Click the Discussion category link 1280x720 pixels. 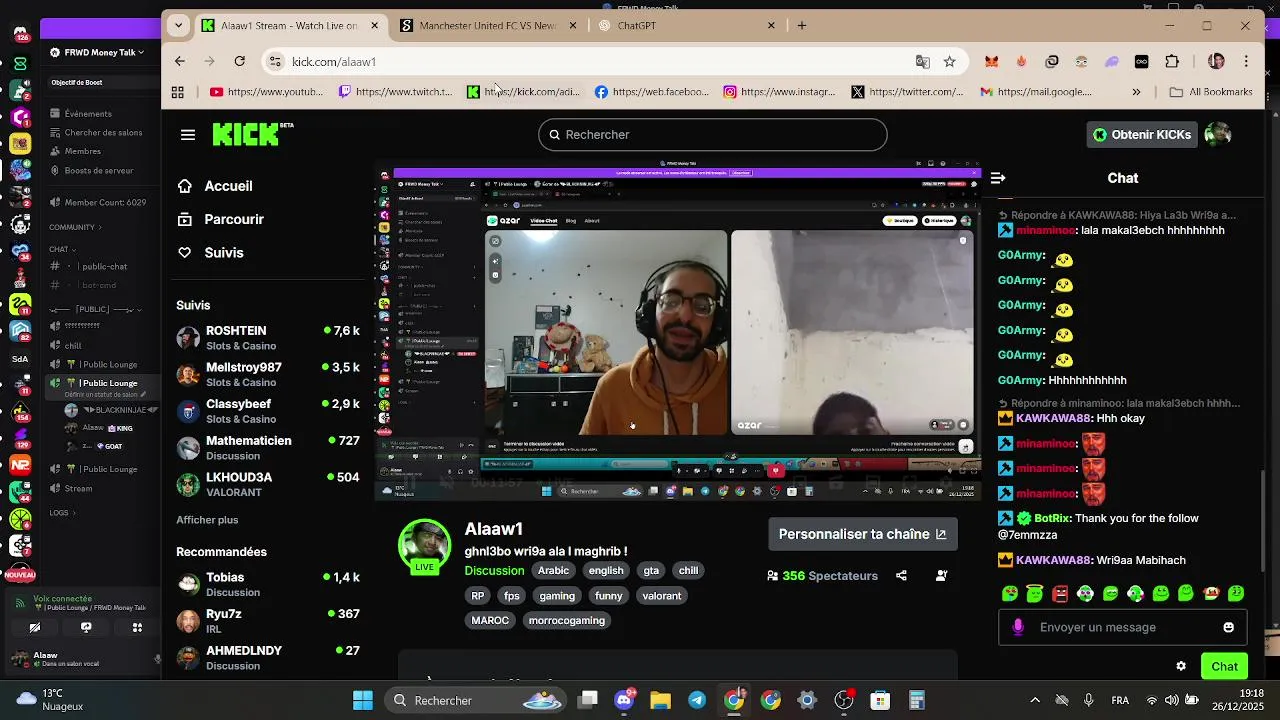click(x=494, y=570)
